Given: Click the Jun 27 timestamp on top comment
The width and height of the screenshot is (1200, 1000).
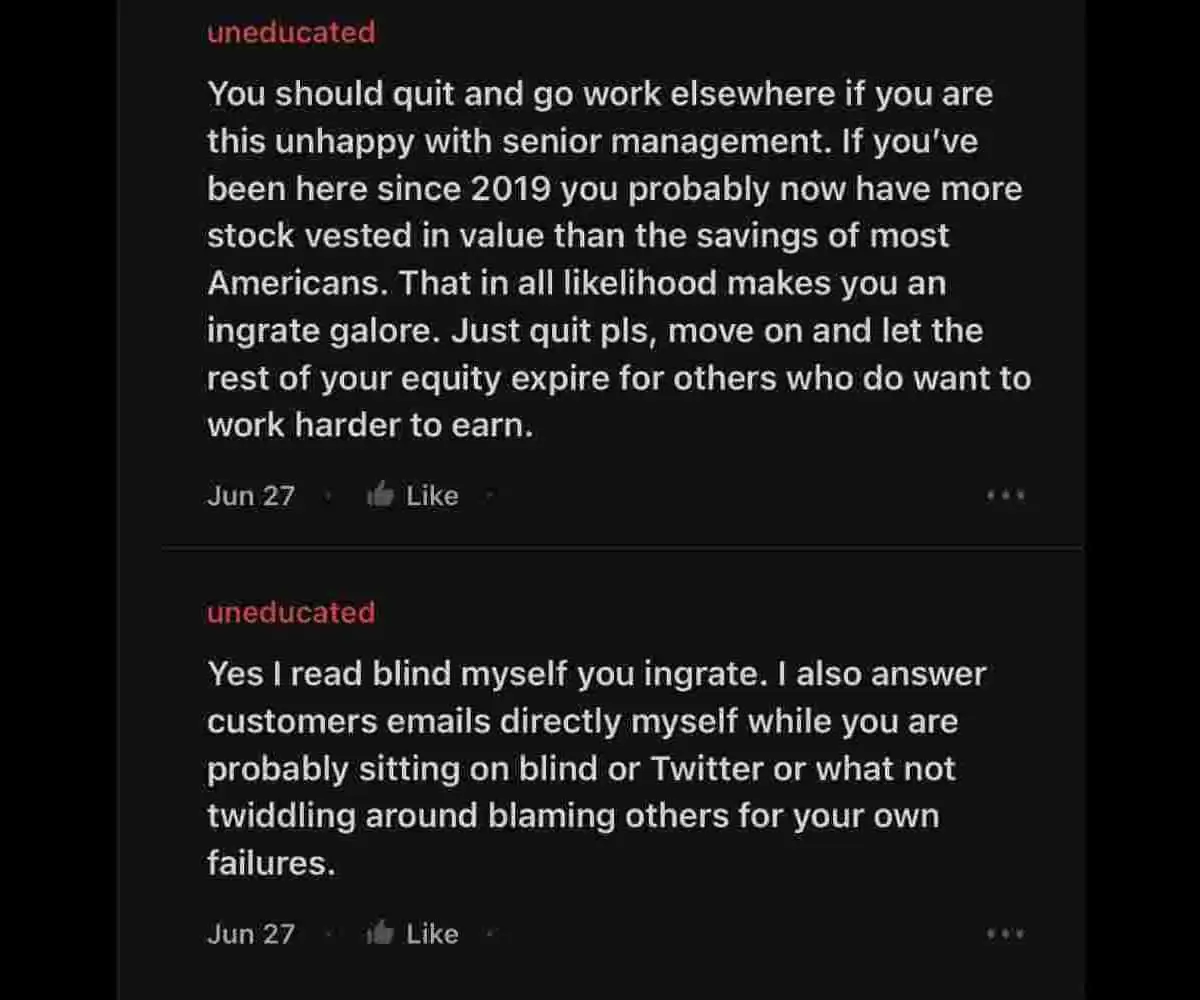Looking at the screenshot, I should 251,496.
